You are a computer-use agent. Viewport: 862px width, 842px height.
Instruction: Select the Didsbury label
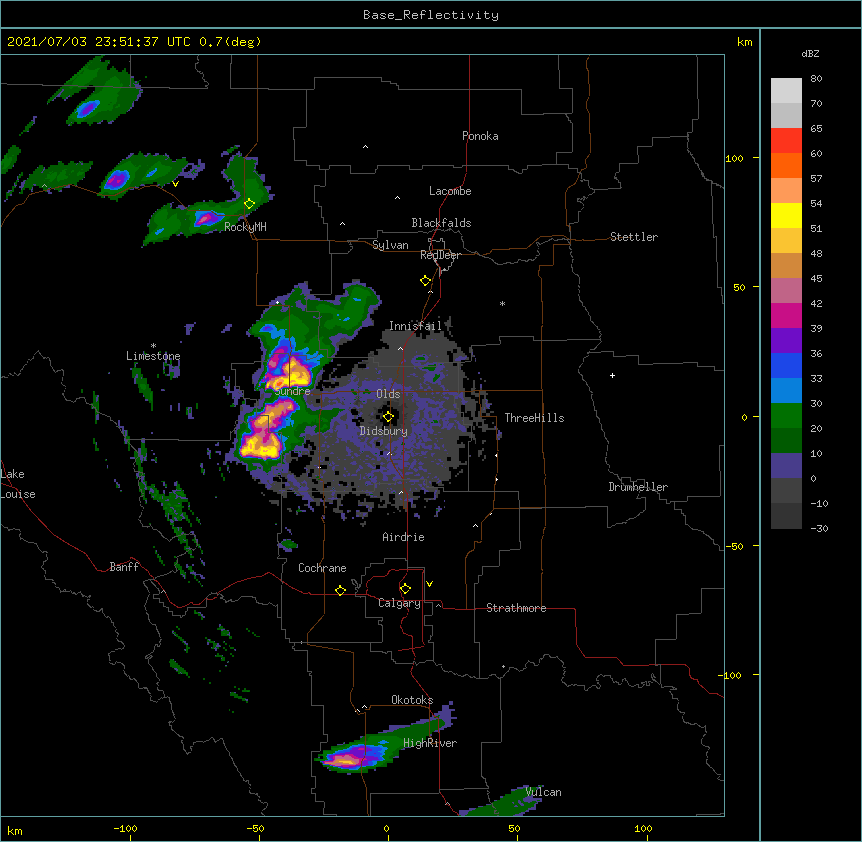[383, 431]
